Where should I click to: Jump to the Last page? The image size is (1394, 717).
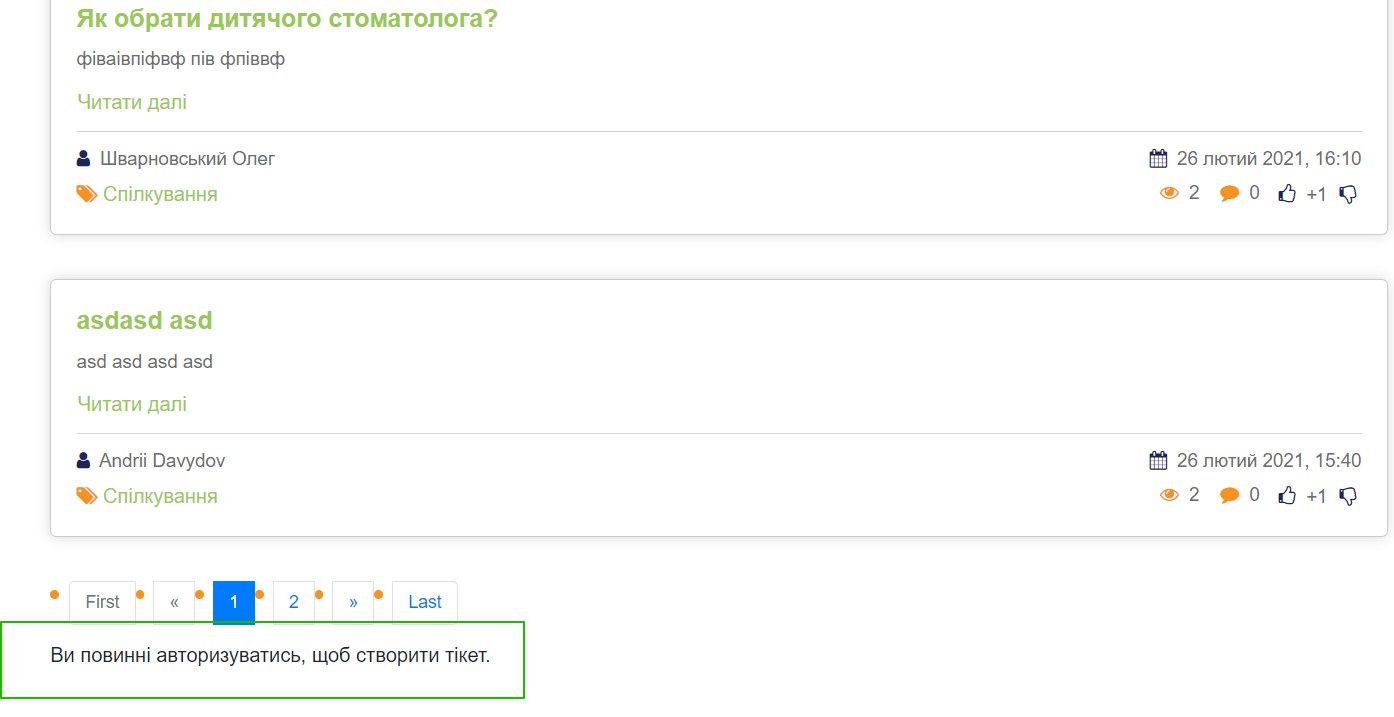(x=425, y=602)
